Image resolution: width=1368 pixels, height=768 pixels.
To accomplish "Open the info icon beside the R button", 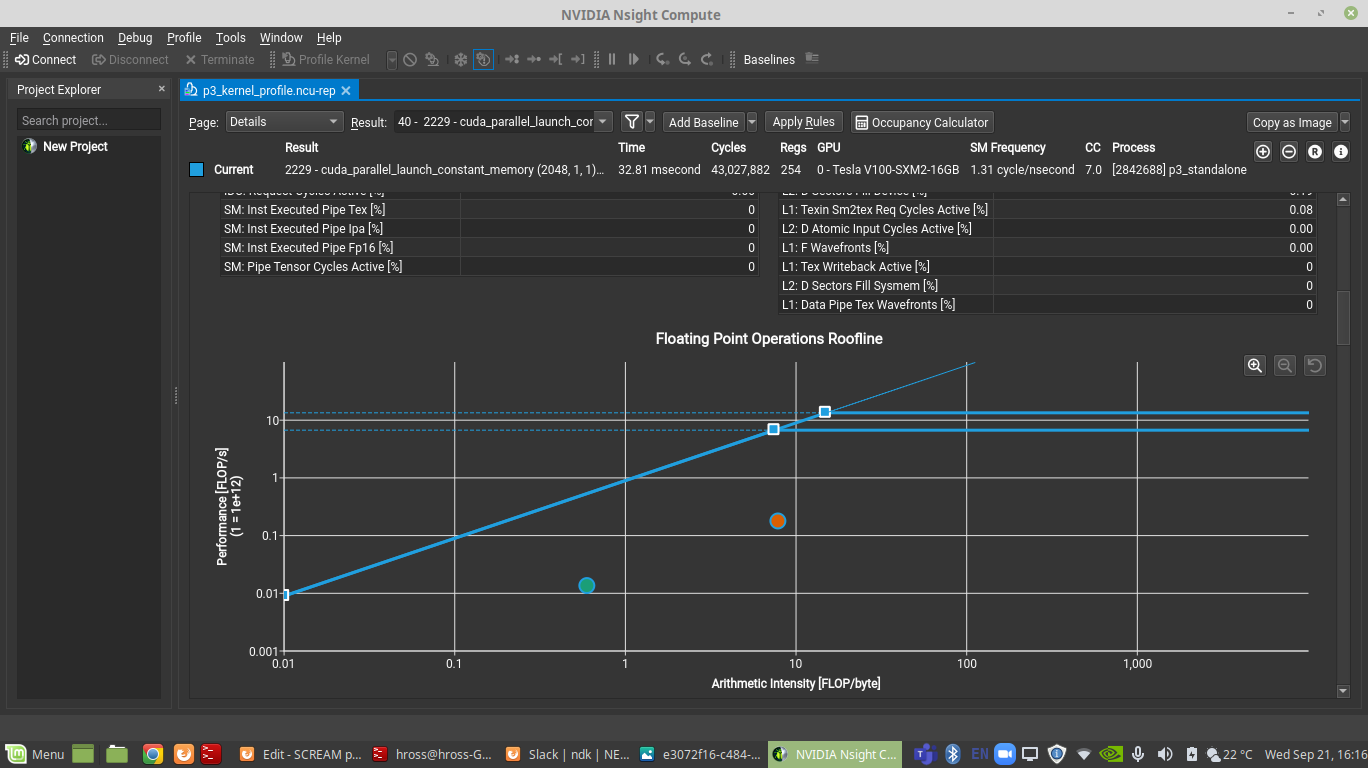I will (1340, 151).
